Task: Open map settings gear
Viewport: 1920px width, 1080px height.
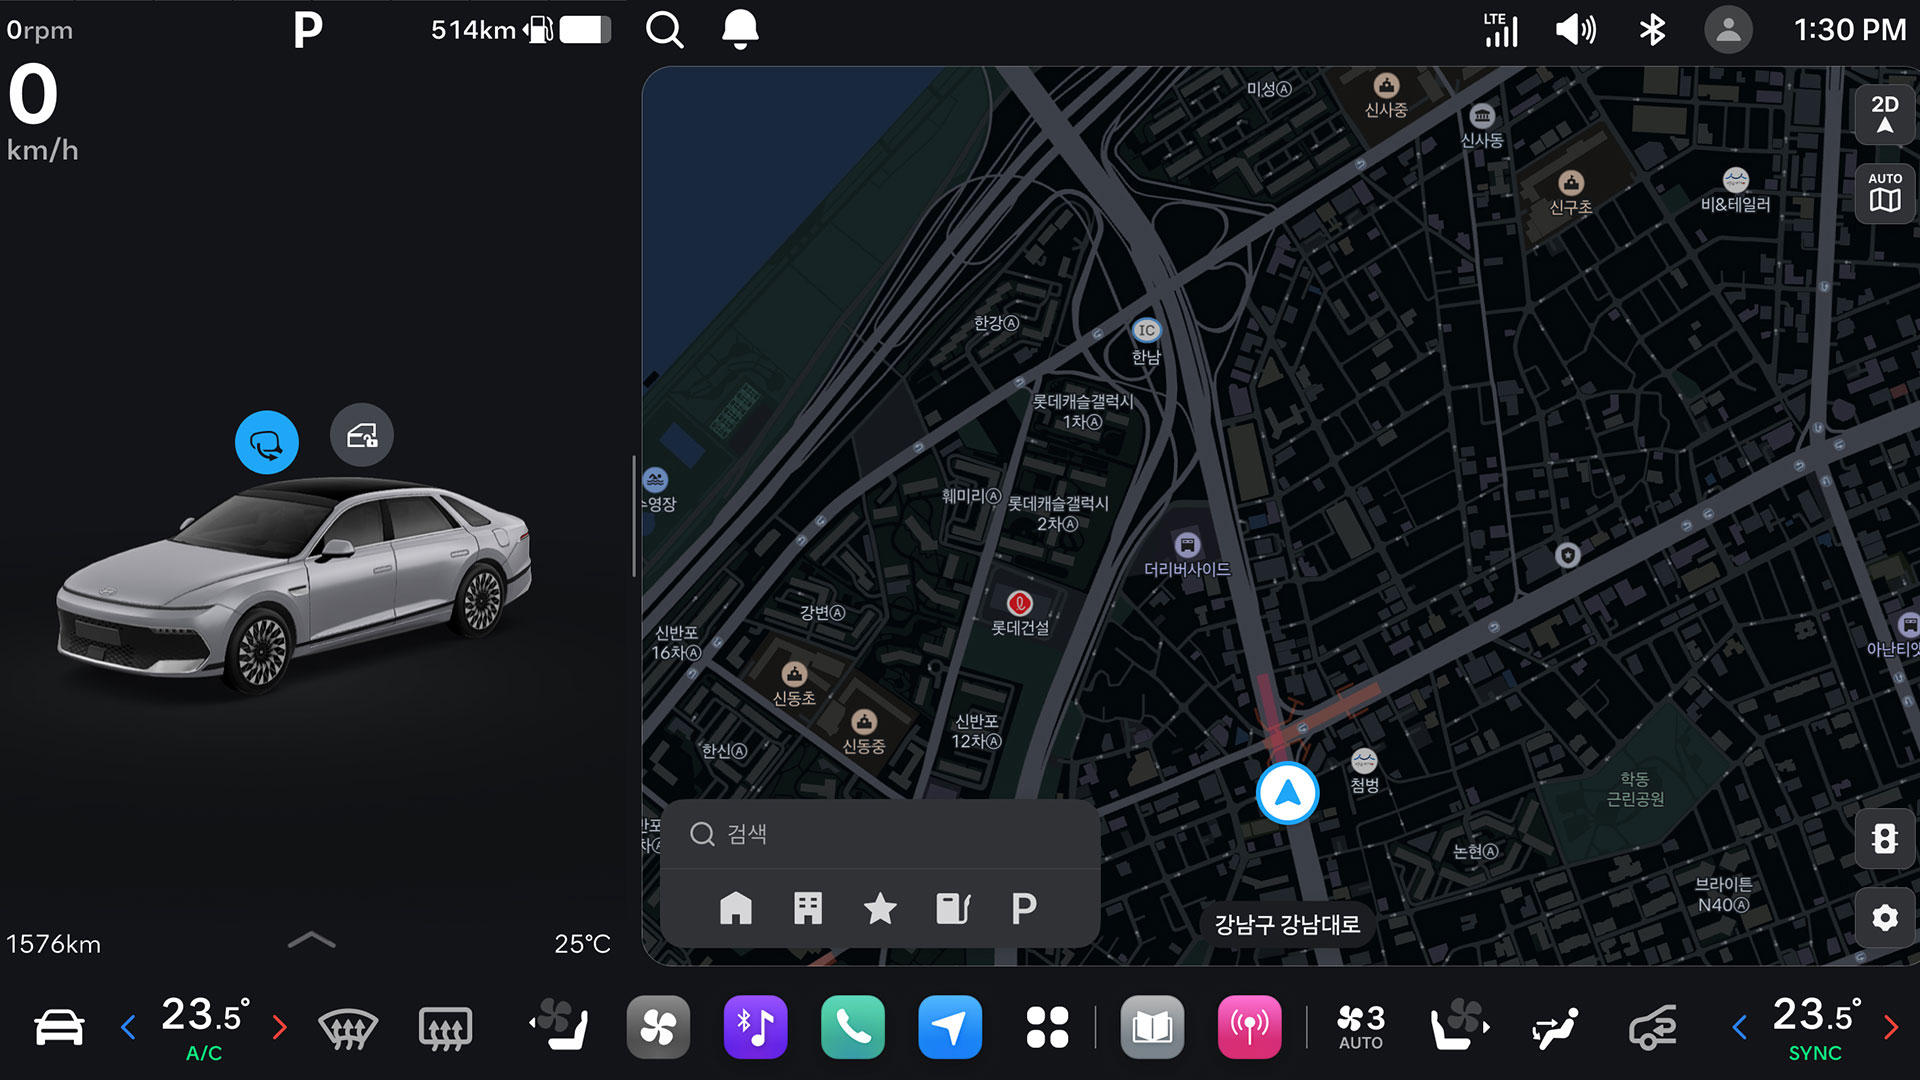Action: click(x=1885, y=918)
